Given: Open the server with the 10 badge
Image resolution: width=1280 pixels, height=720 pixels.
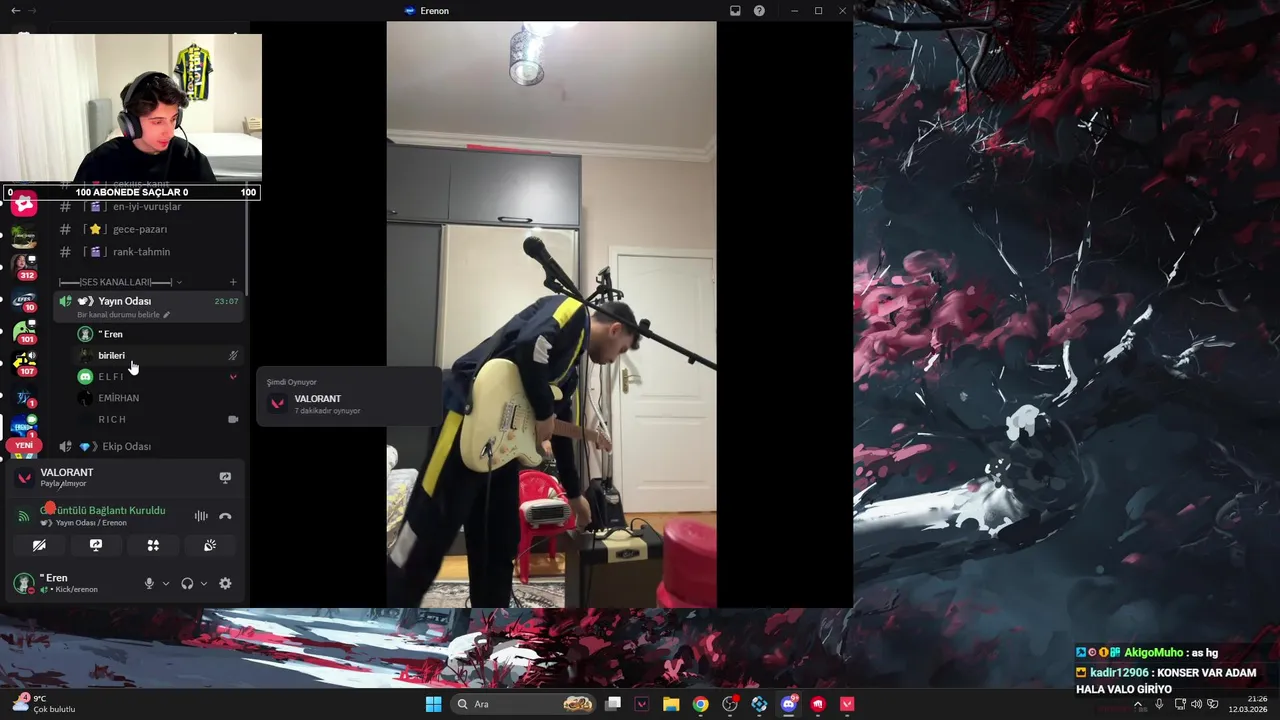Looking at the screenshot, I should [24, 299].
